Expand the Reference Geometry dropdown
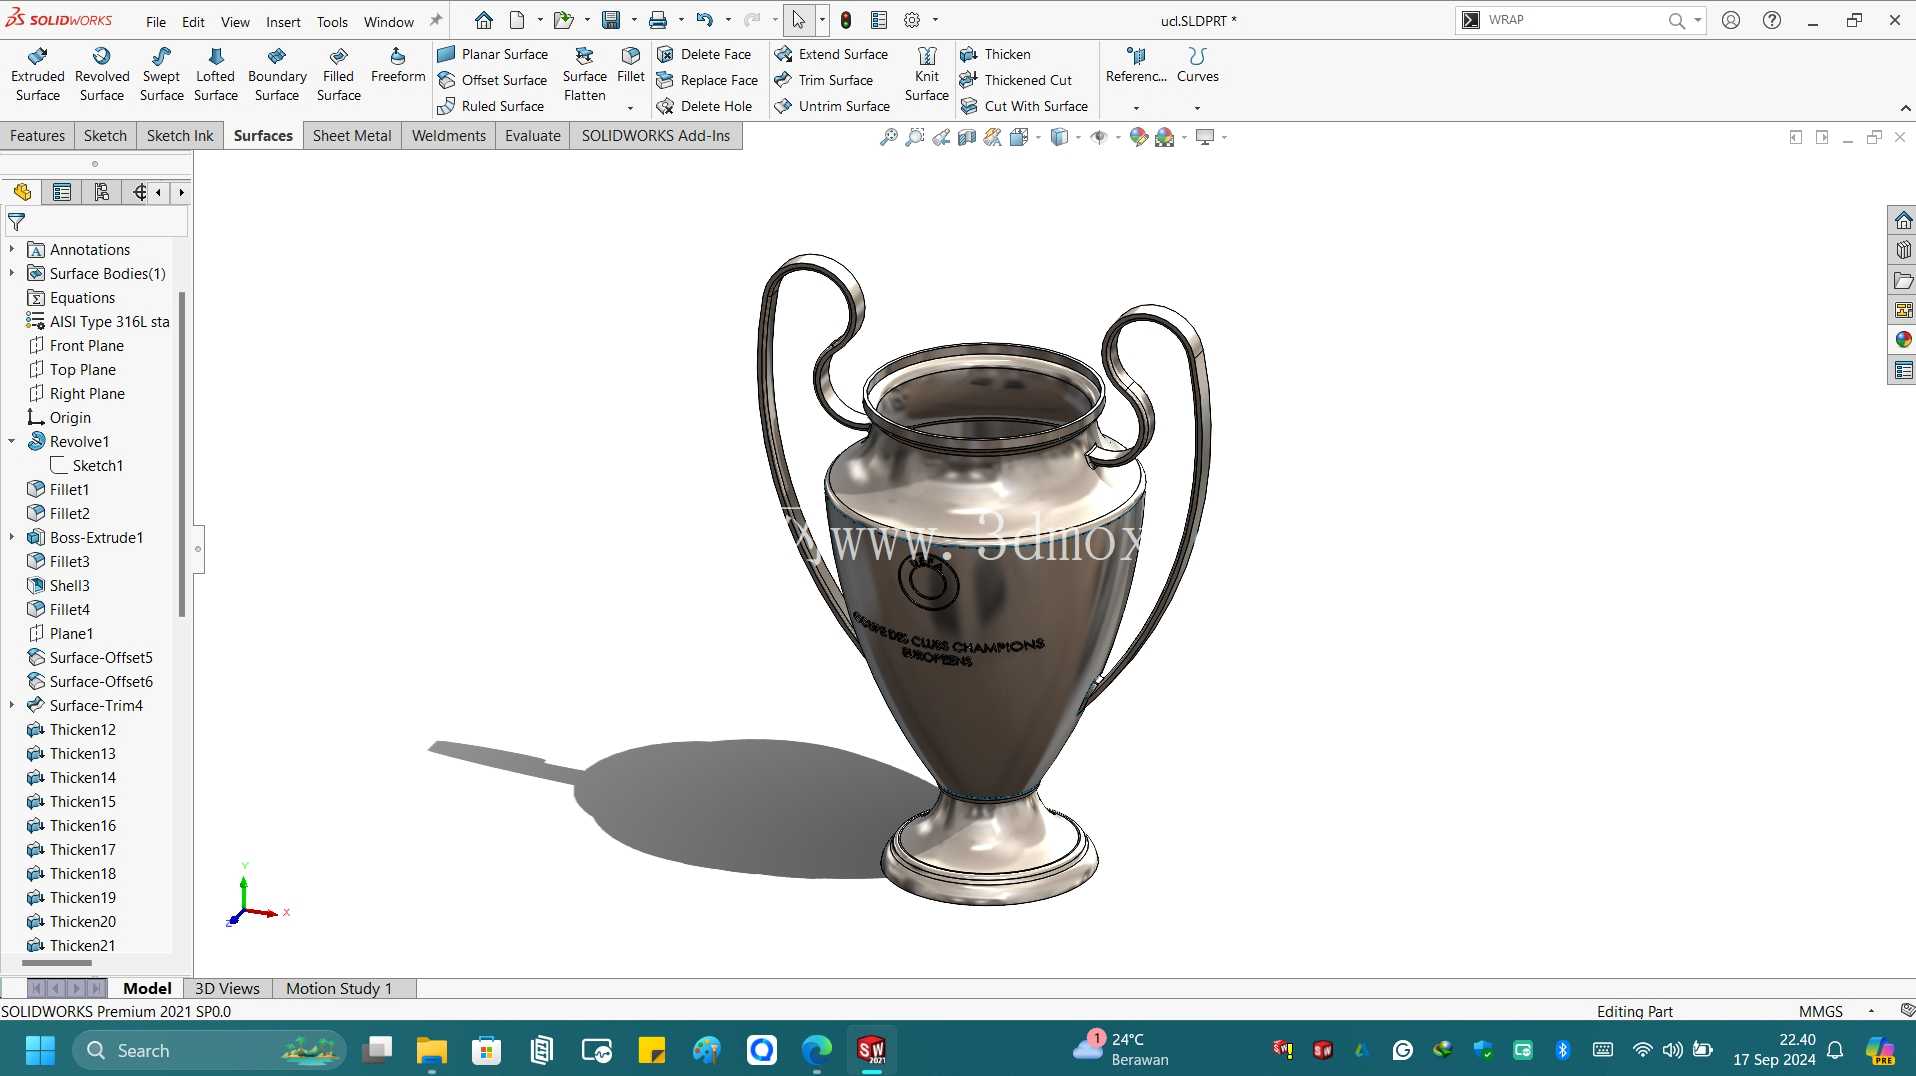The height and width of the screenshot is (1076, 1916). pyautogui.click(x=1136, y=108)
